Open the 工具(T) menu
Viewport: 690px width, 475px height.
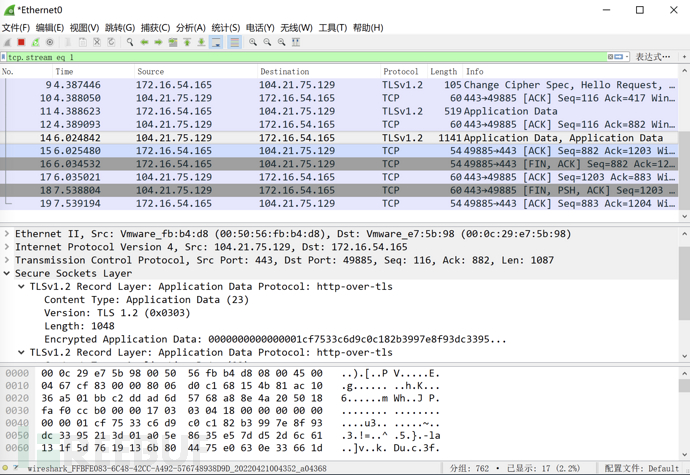[x=333, y=28]
